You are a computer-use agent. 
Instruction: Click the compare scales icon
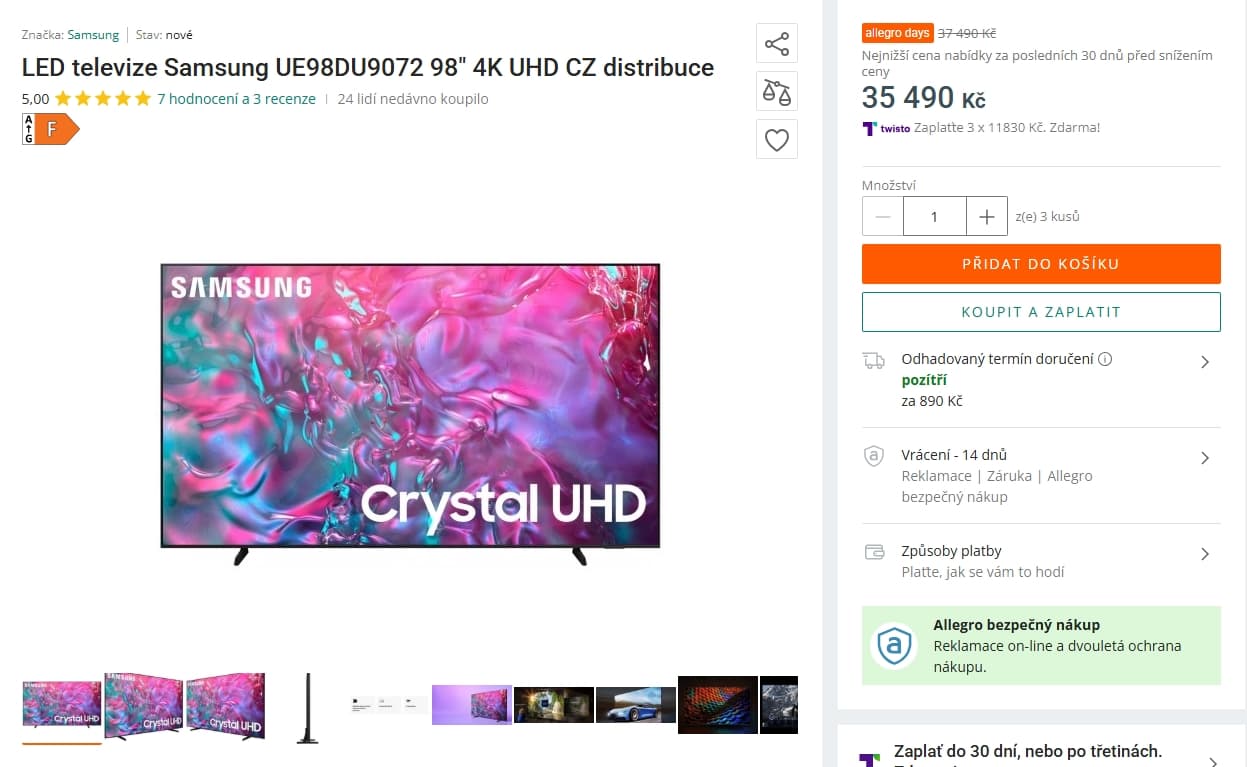point(776,92)
